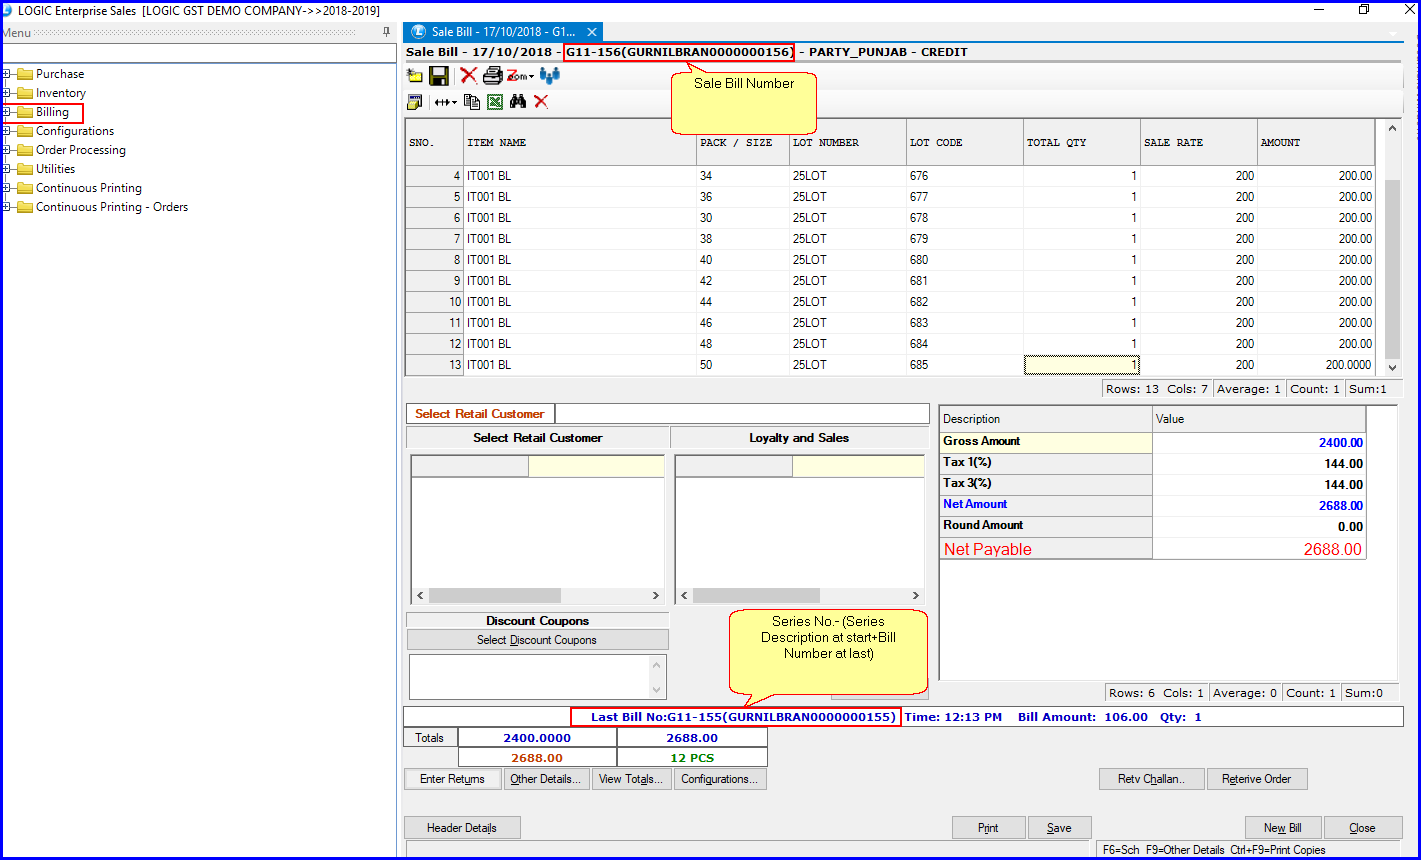Click the AMOUNT column header
The image size is (1421, 860).
[1315, 143]
